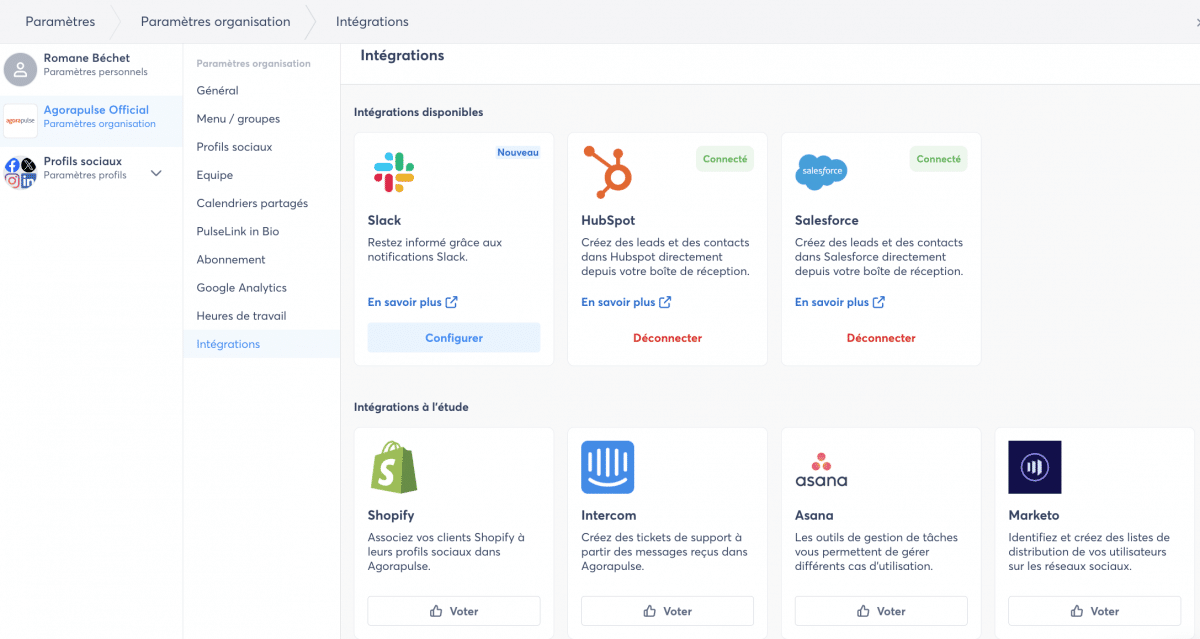Open the Google Analytics settings item
This screenshot has height=639, width=1200.
pos(241,288)
